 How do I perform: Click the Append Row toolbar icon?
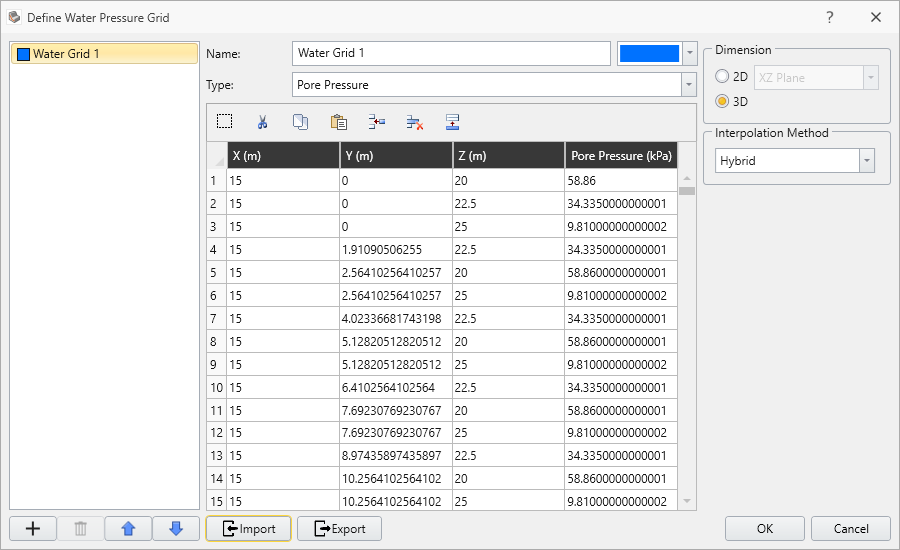[x=452, y=122]
